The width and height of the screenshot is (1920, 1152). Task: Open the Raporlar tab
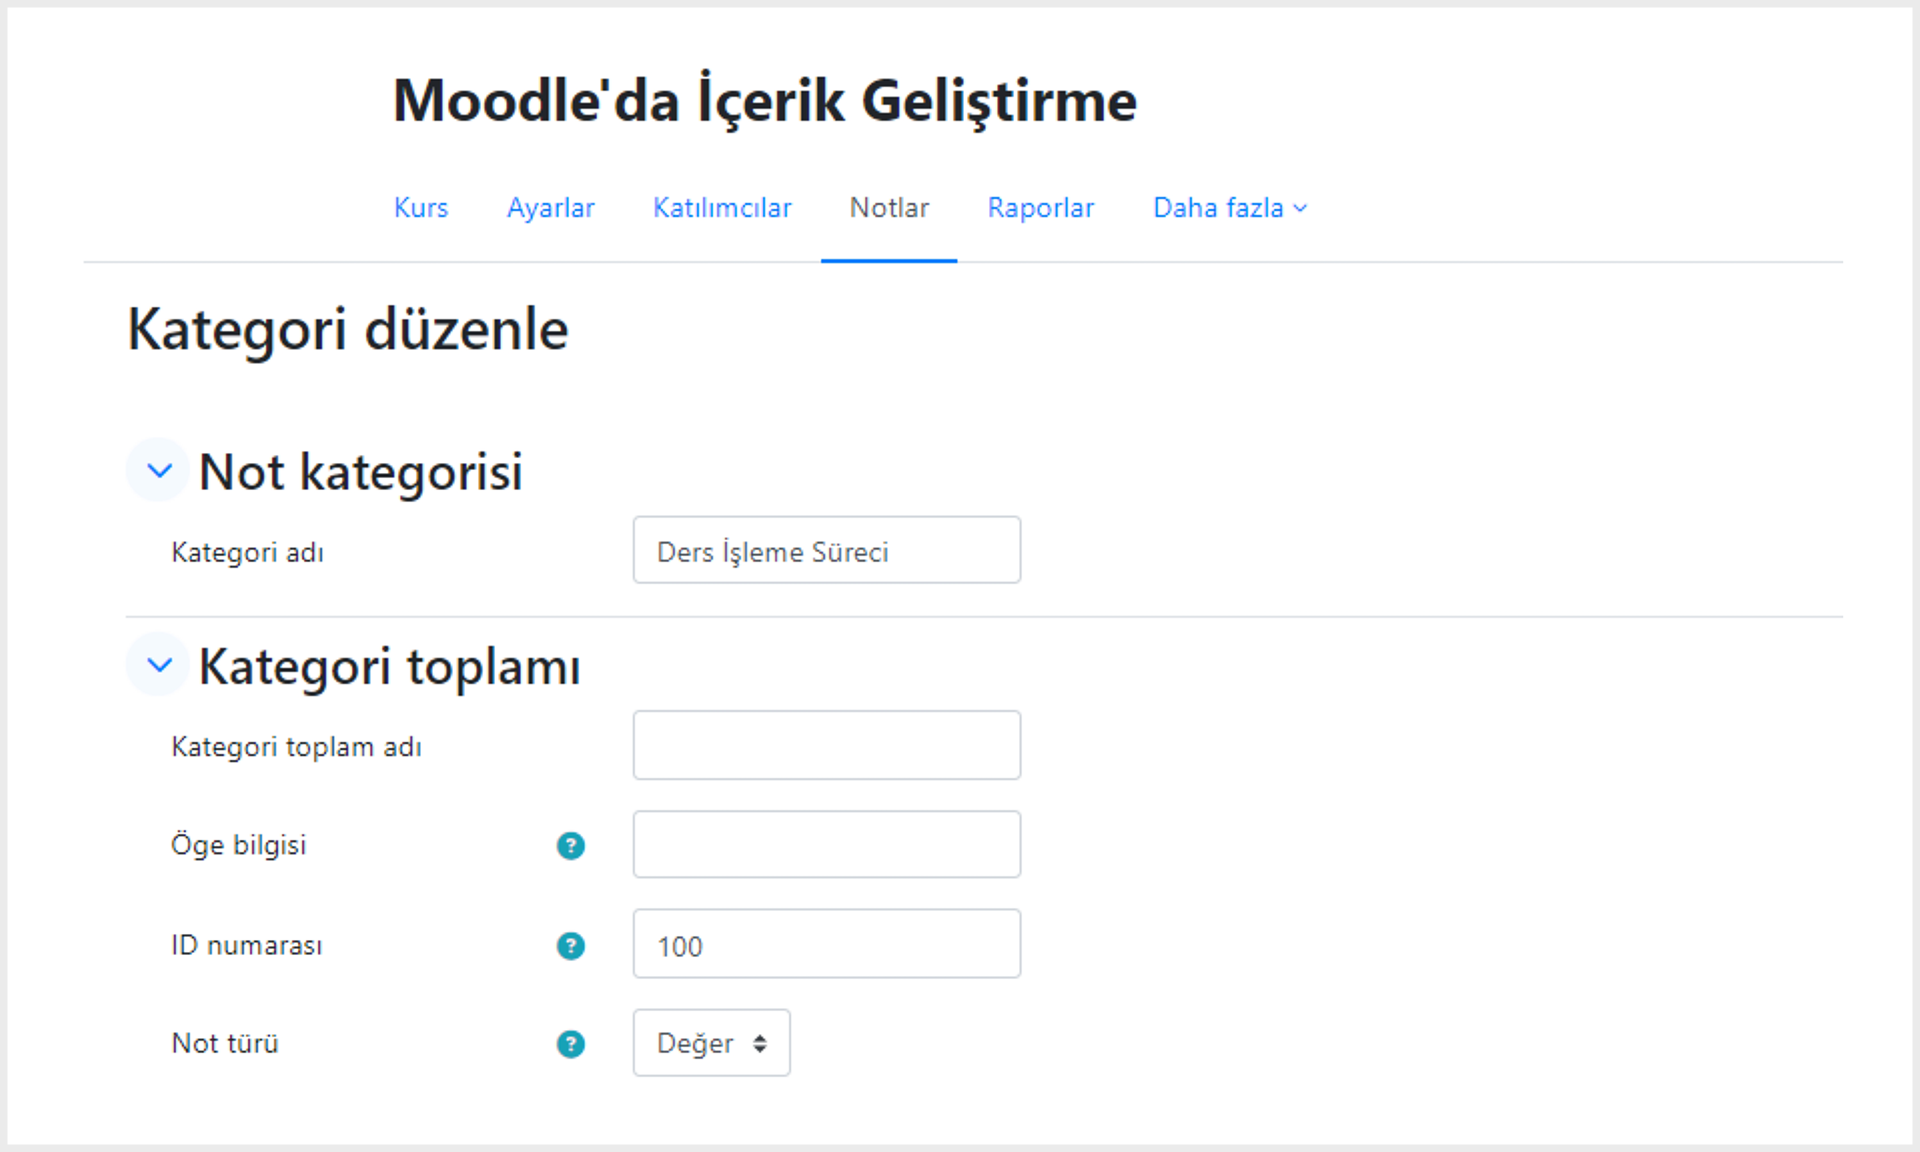pyautogui.click(x=1040, y=208)
